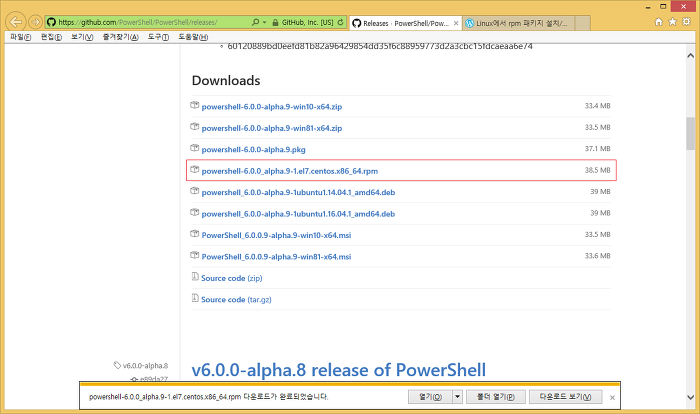
Task: Refresh the page with reload icon
Action: [x=341, y=22]
